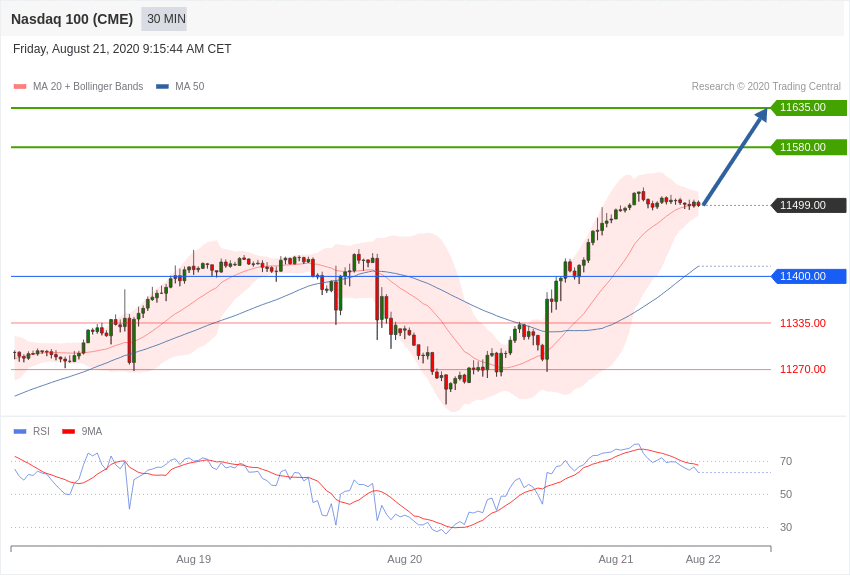Click the Aug 20 date axis label
Image resolution: width=850 pixels, height=576 pixels.
[x=404, y=559]
